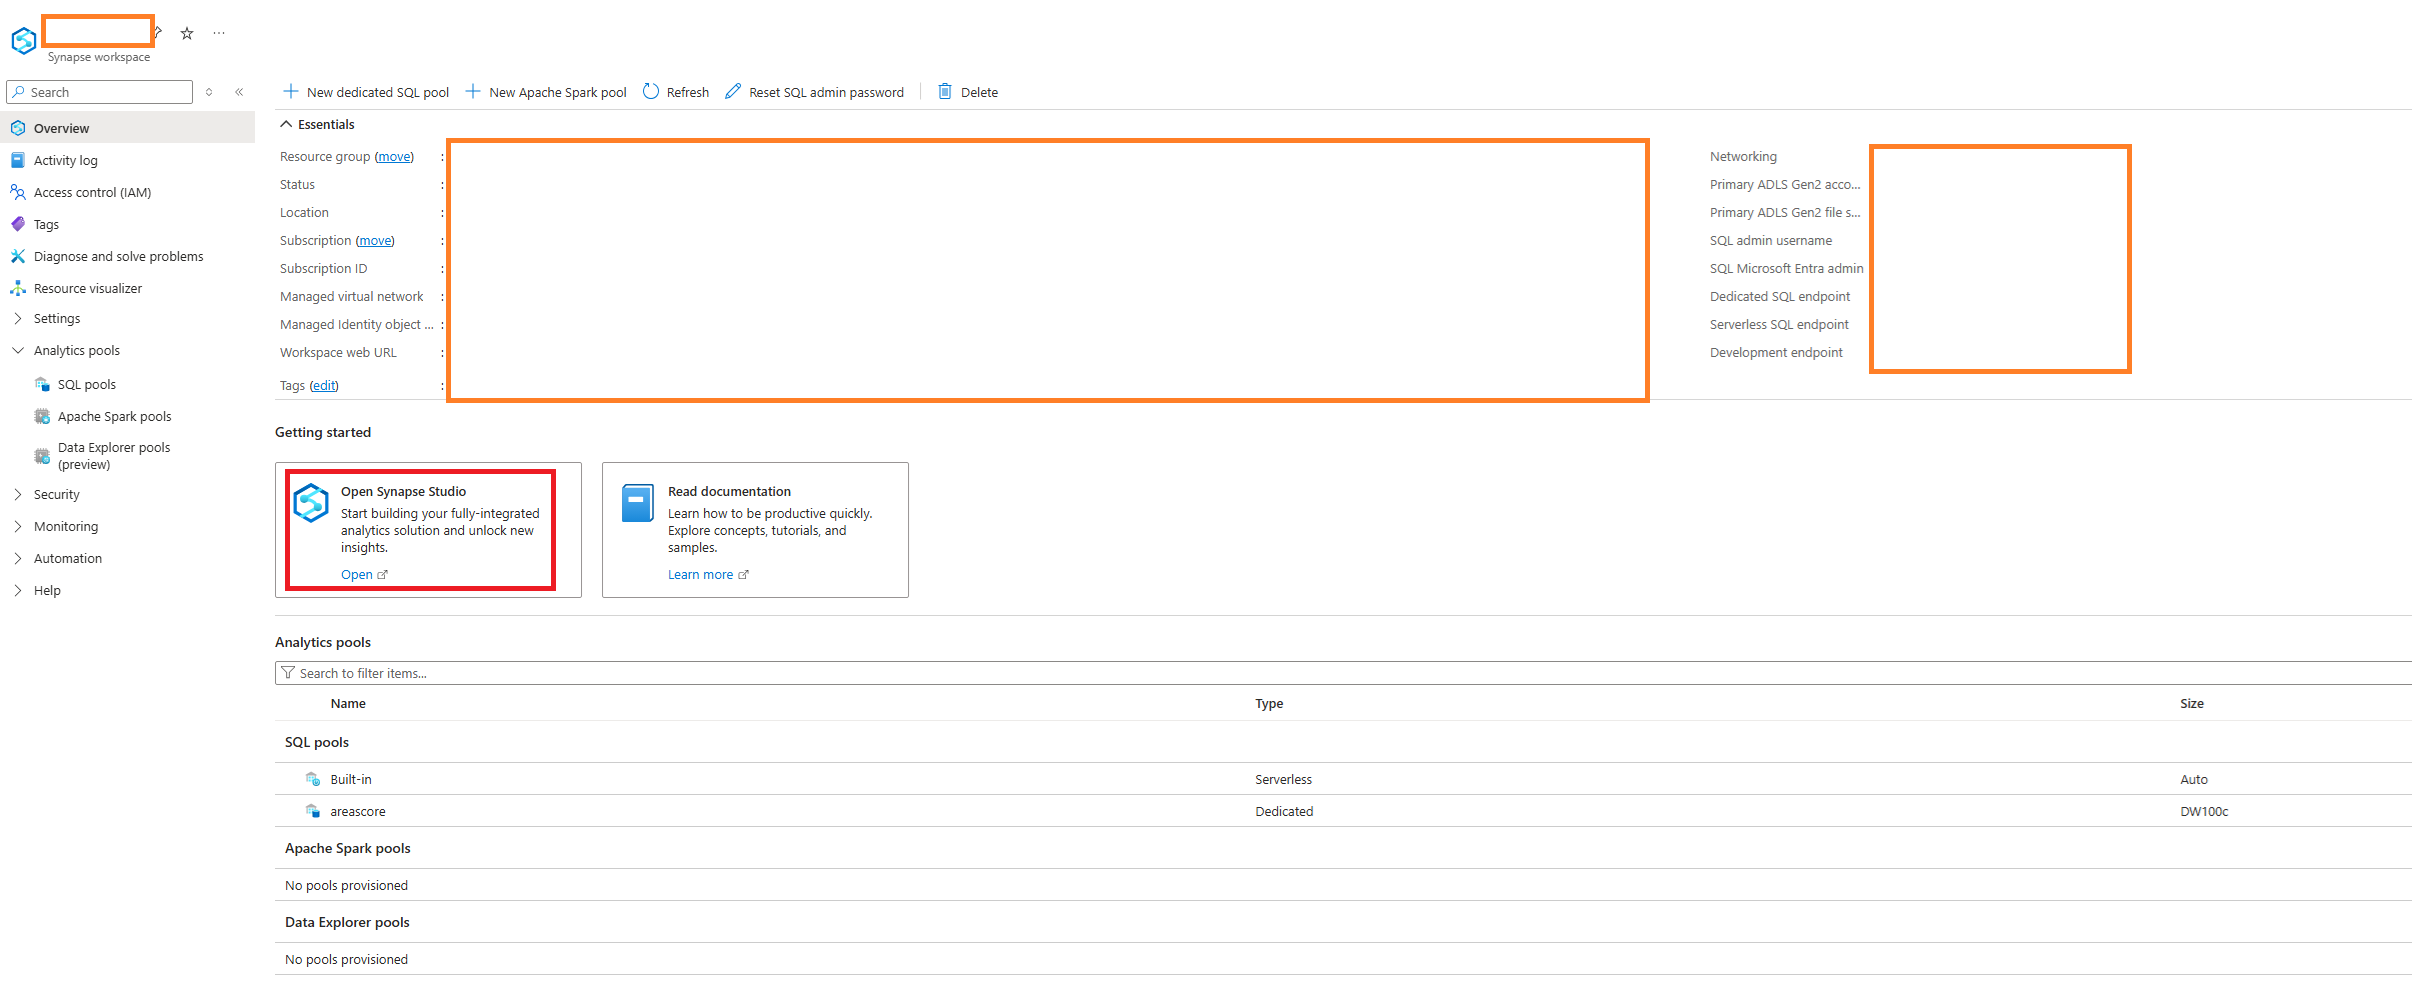
Task: Expand the Security menu group
Action: tap(18, 495)
